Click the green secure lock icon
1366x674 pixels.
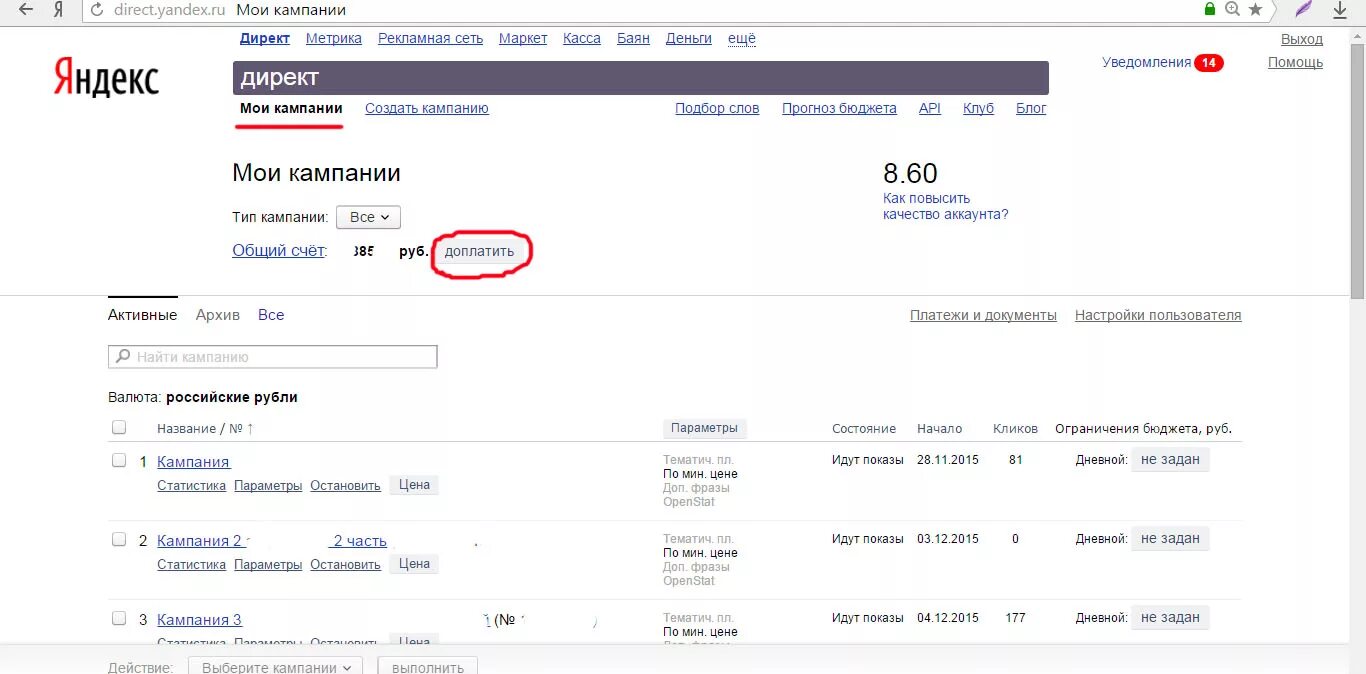click(x=1210, y=9)
